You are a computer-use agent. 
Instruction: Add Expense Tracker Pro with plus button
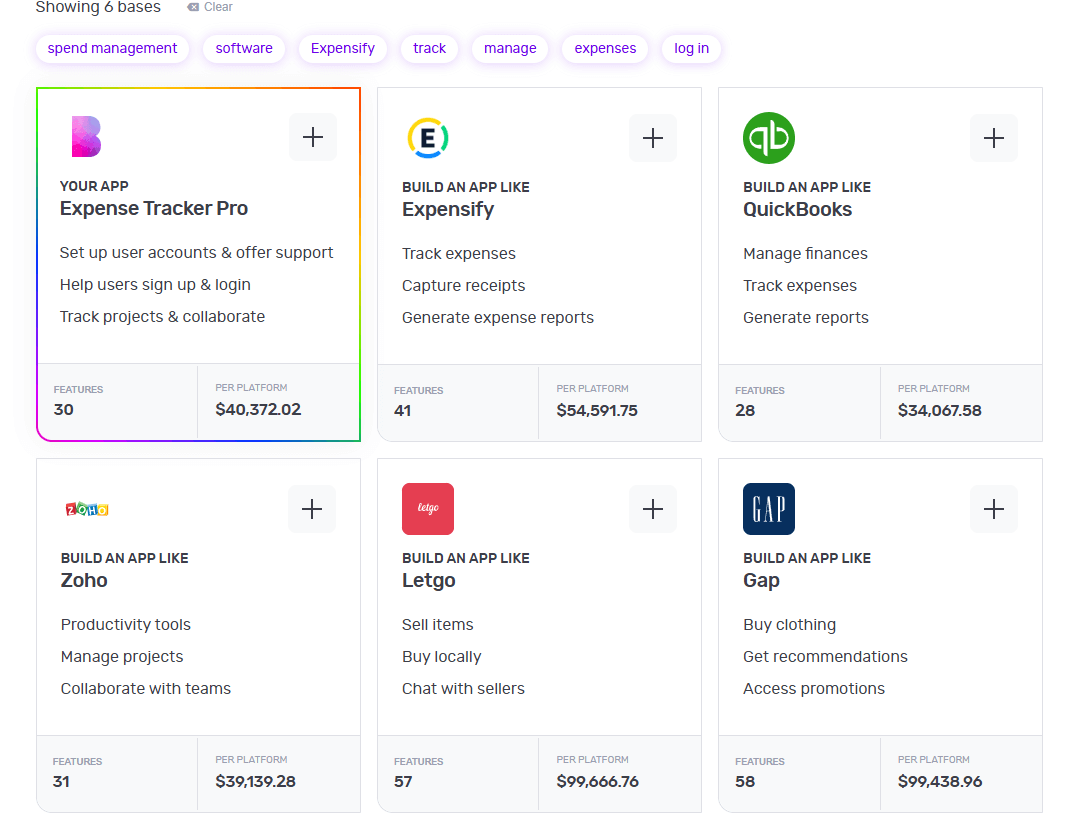coord(313,137)
